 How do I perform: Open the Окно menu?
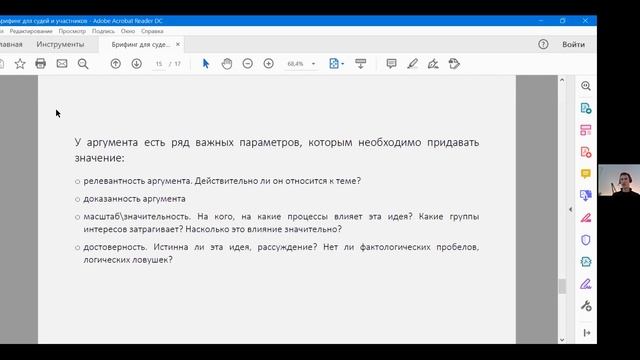point(128,31)
